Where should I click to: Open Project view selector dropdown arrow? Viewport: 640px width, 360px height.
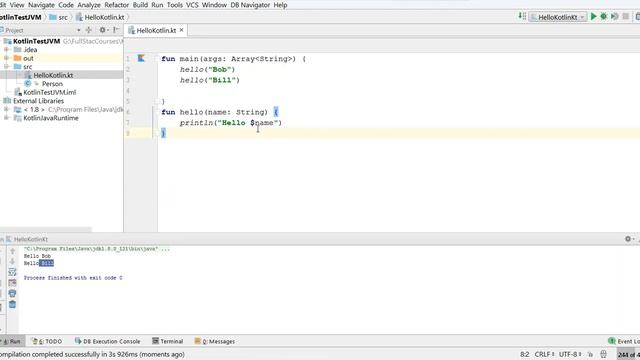tap(78, 30)
